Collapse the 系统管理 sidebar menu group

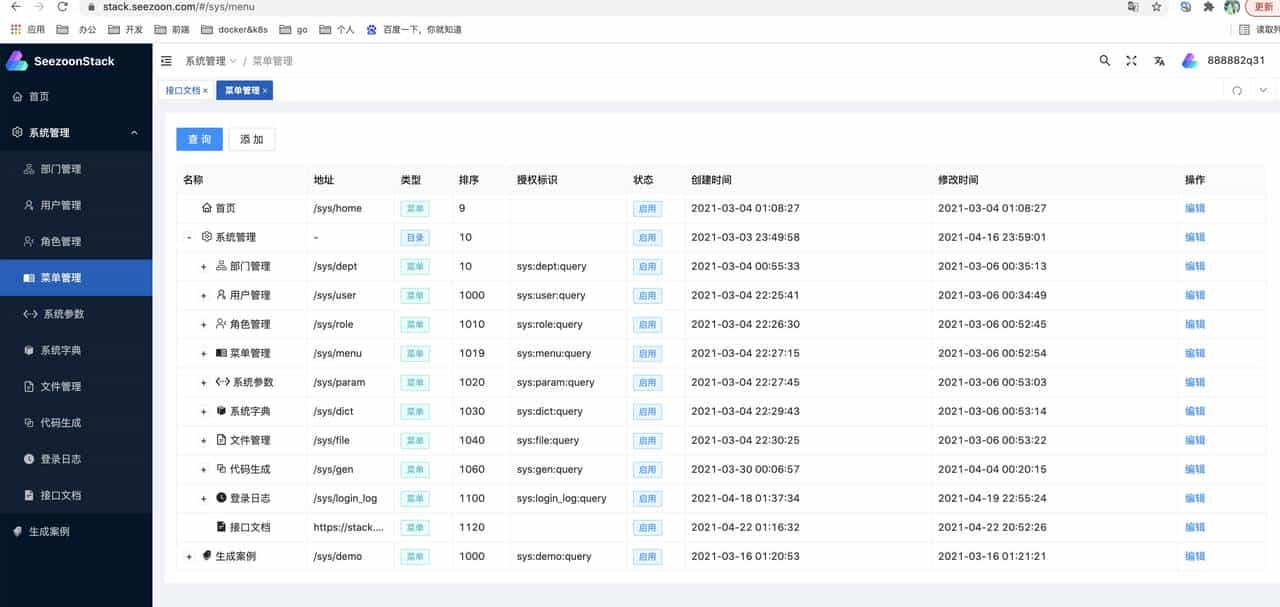click(x=134, y=133)
